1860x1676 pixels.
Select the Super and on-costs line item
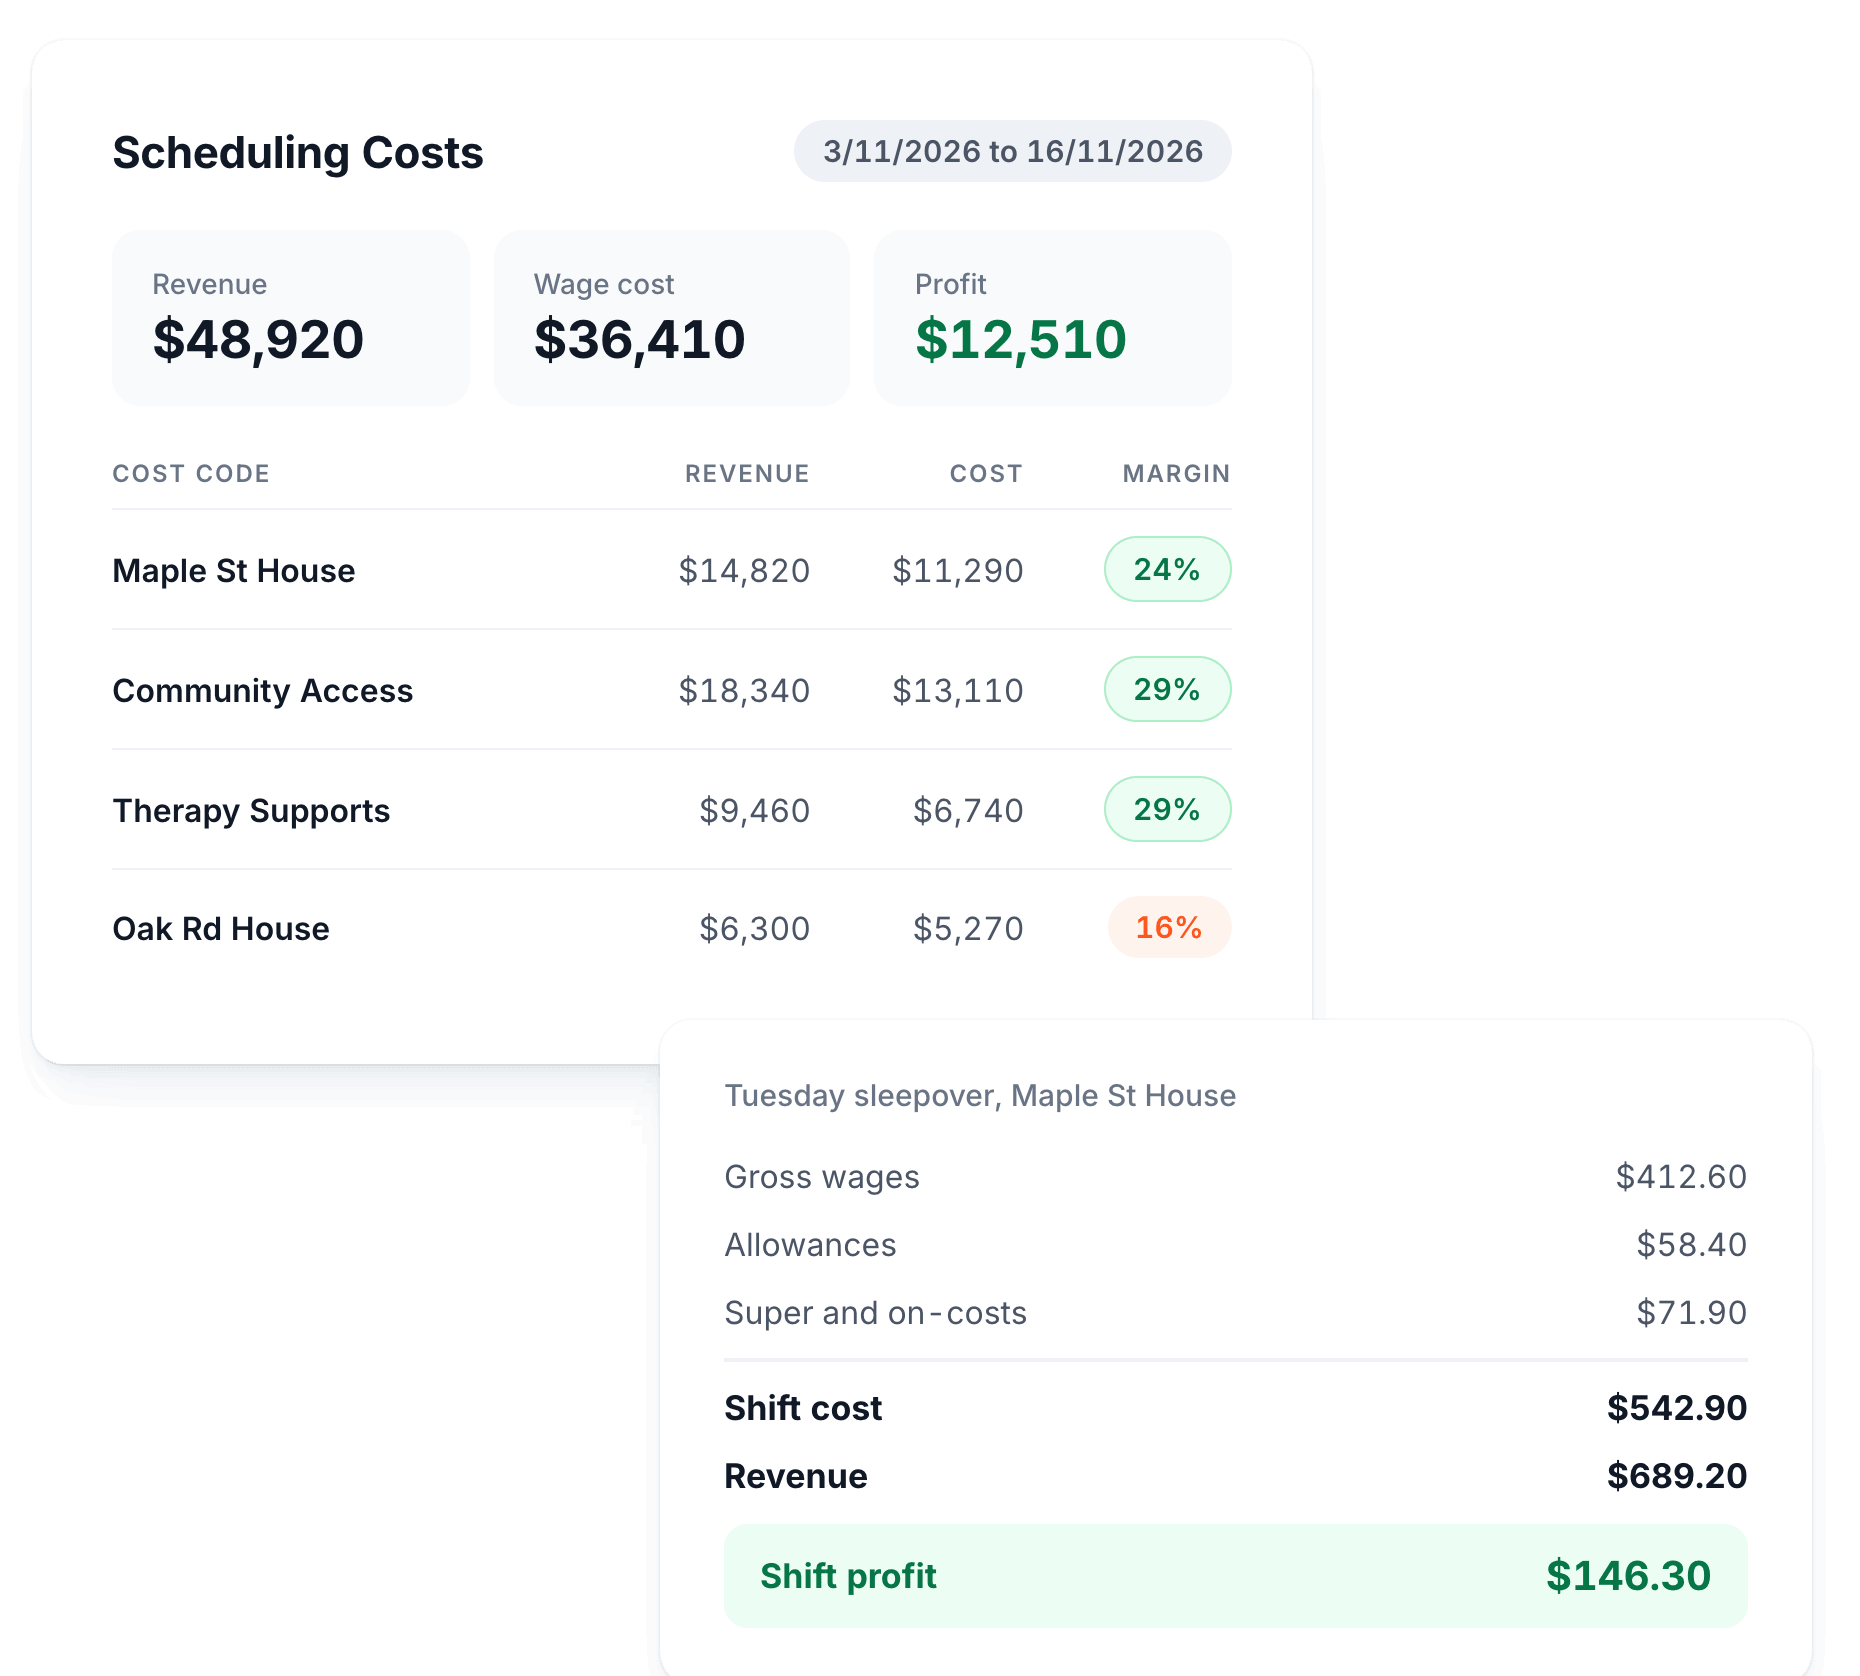(1236, 1313)
